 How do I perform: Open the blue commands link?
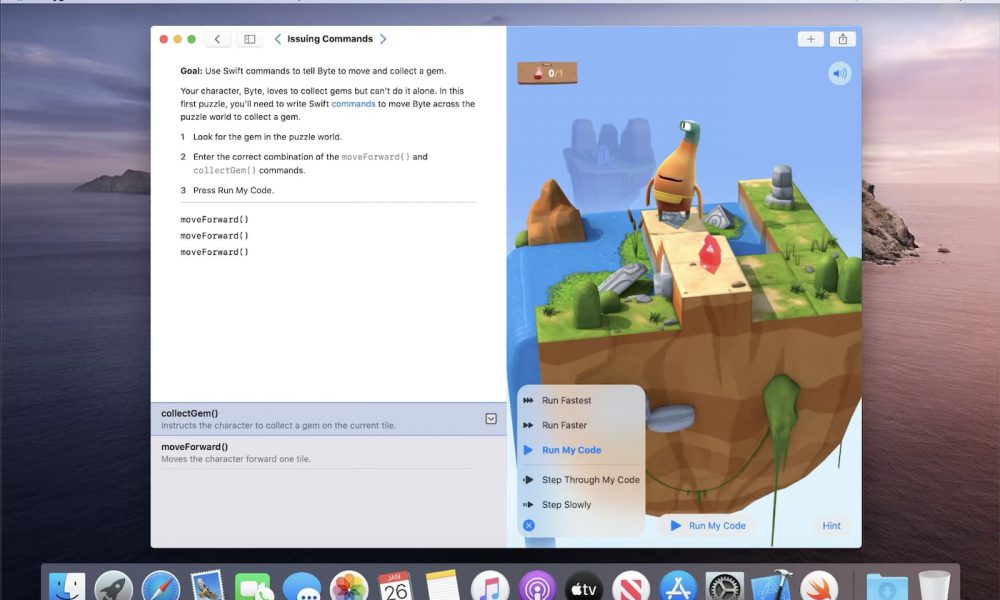point(353,104)
